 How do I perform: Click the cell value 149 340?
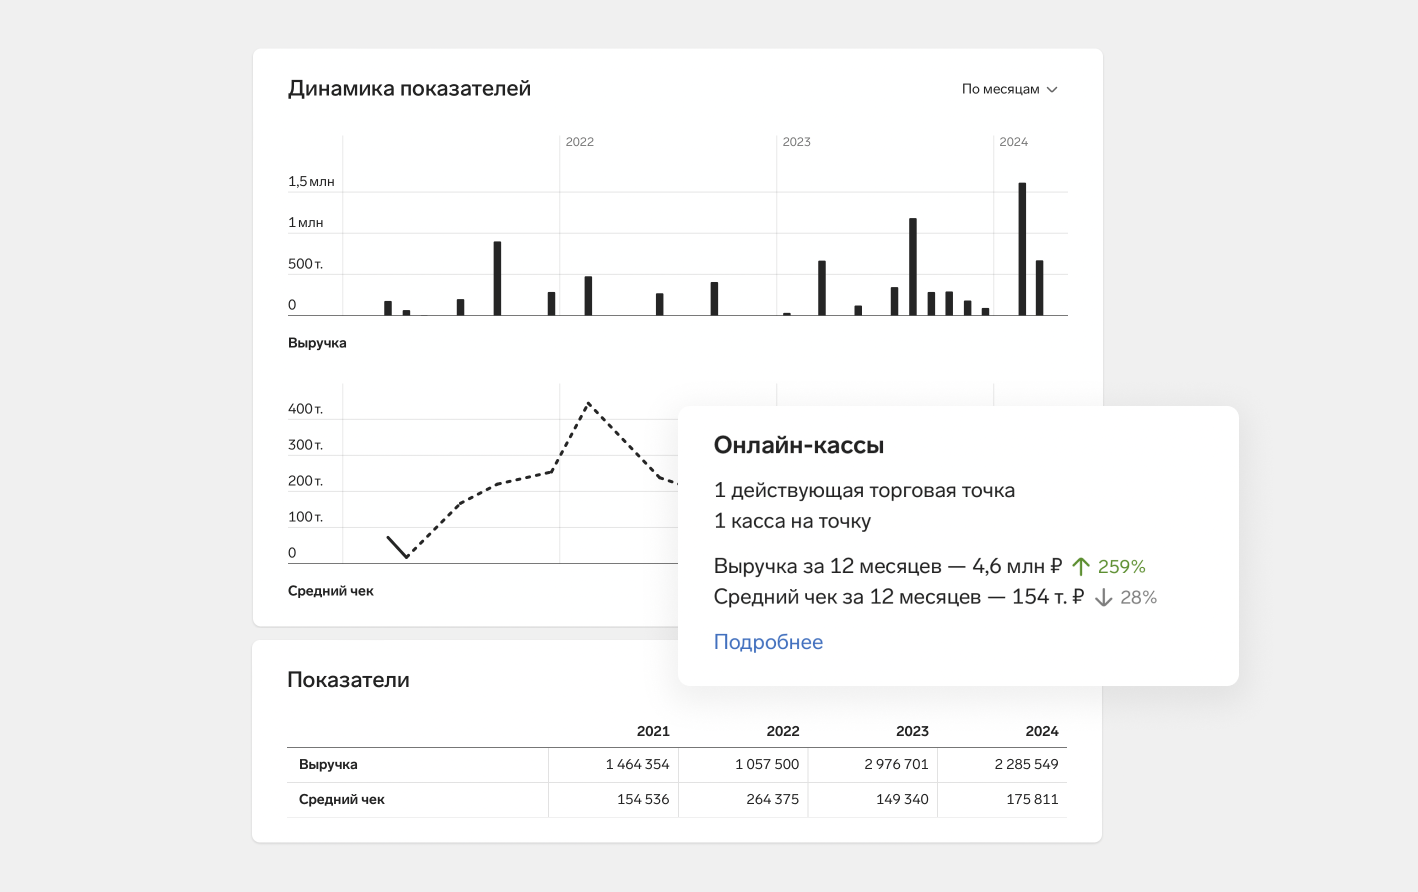pos(902,800)
